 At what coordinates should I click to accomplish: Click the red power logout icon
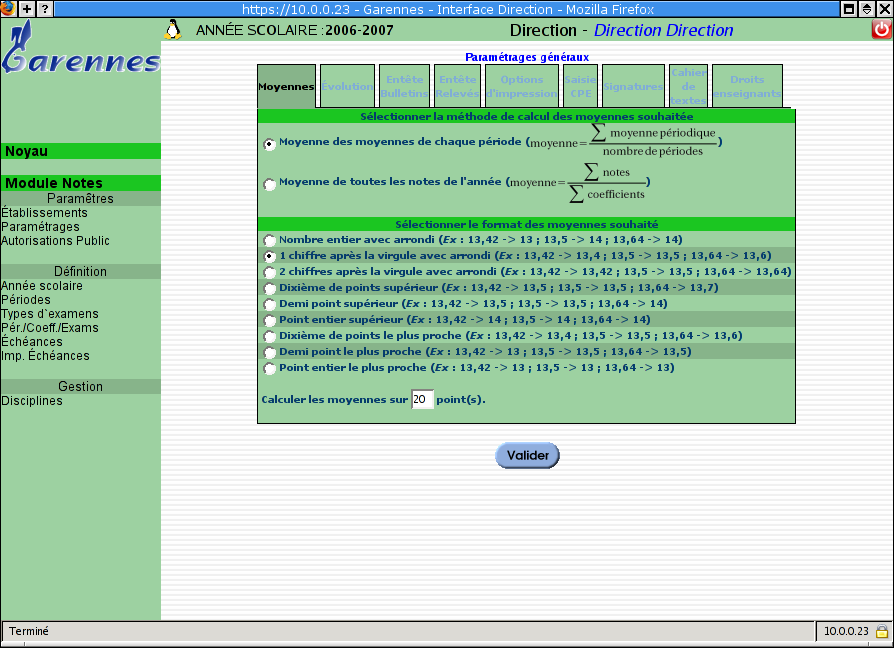pyautogui.click(x=881, y=30)
